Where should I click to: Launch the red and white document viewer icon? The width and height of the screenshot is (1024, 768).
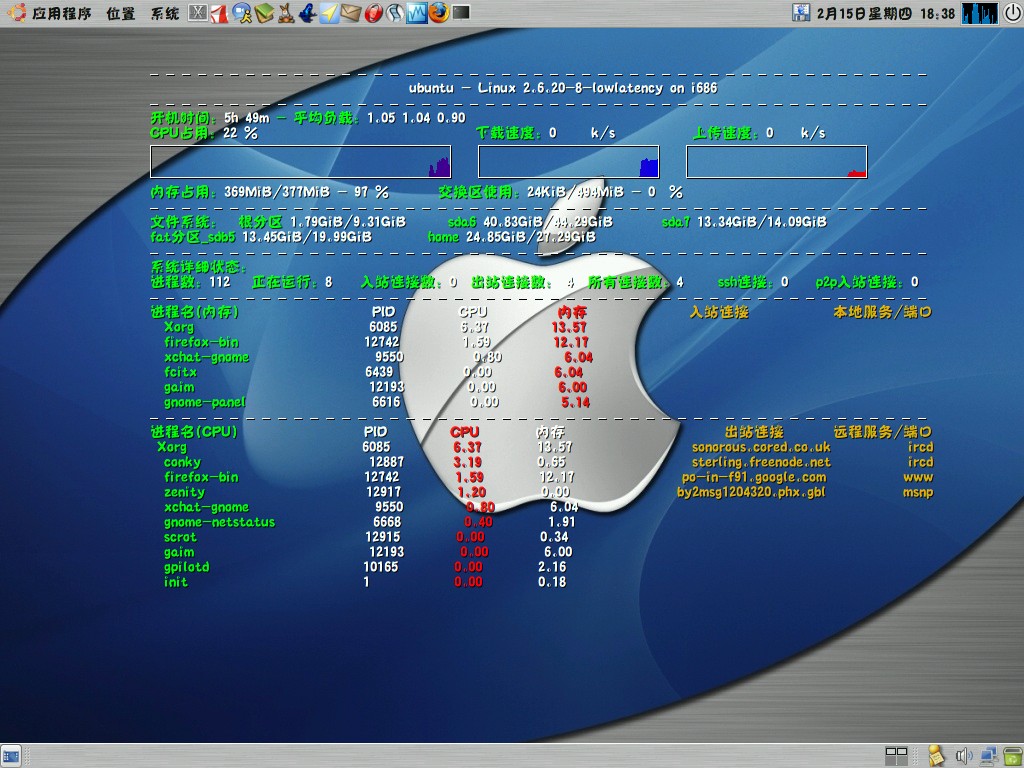pyautogui.click(x=219, y=13)
